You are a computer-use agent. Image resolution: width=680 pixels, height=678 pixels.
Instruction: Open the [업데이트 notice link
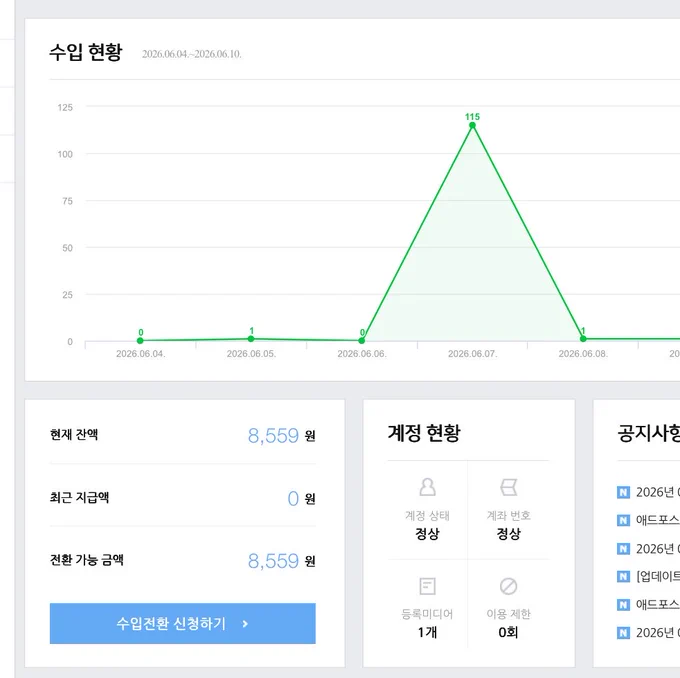tap(657, 576)
